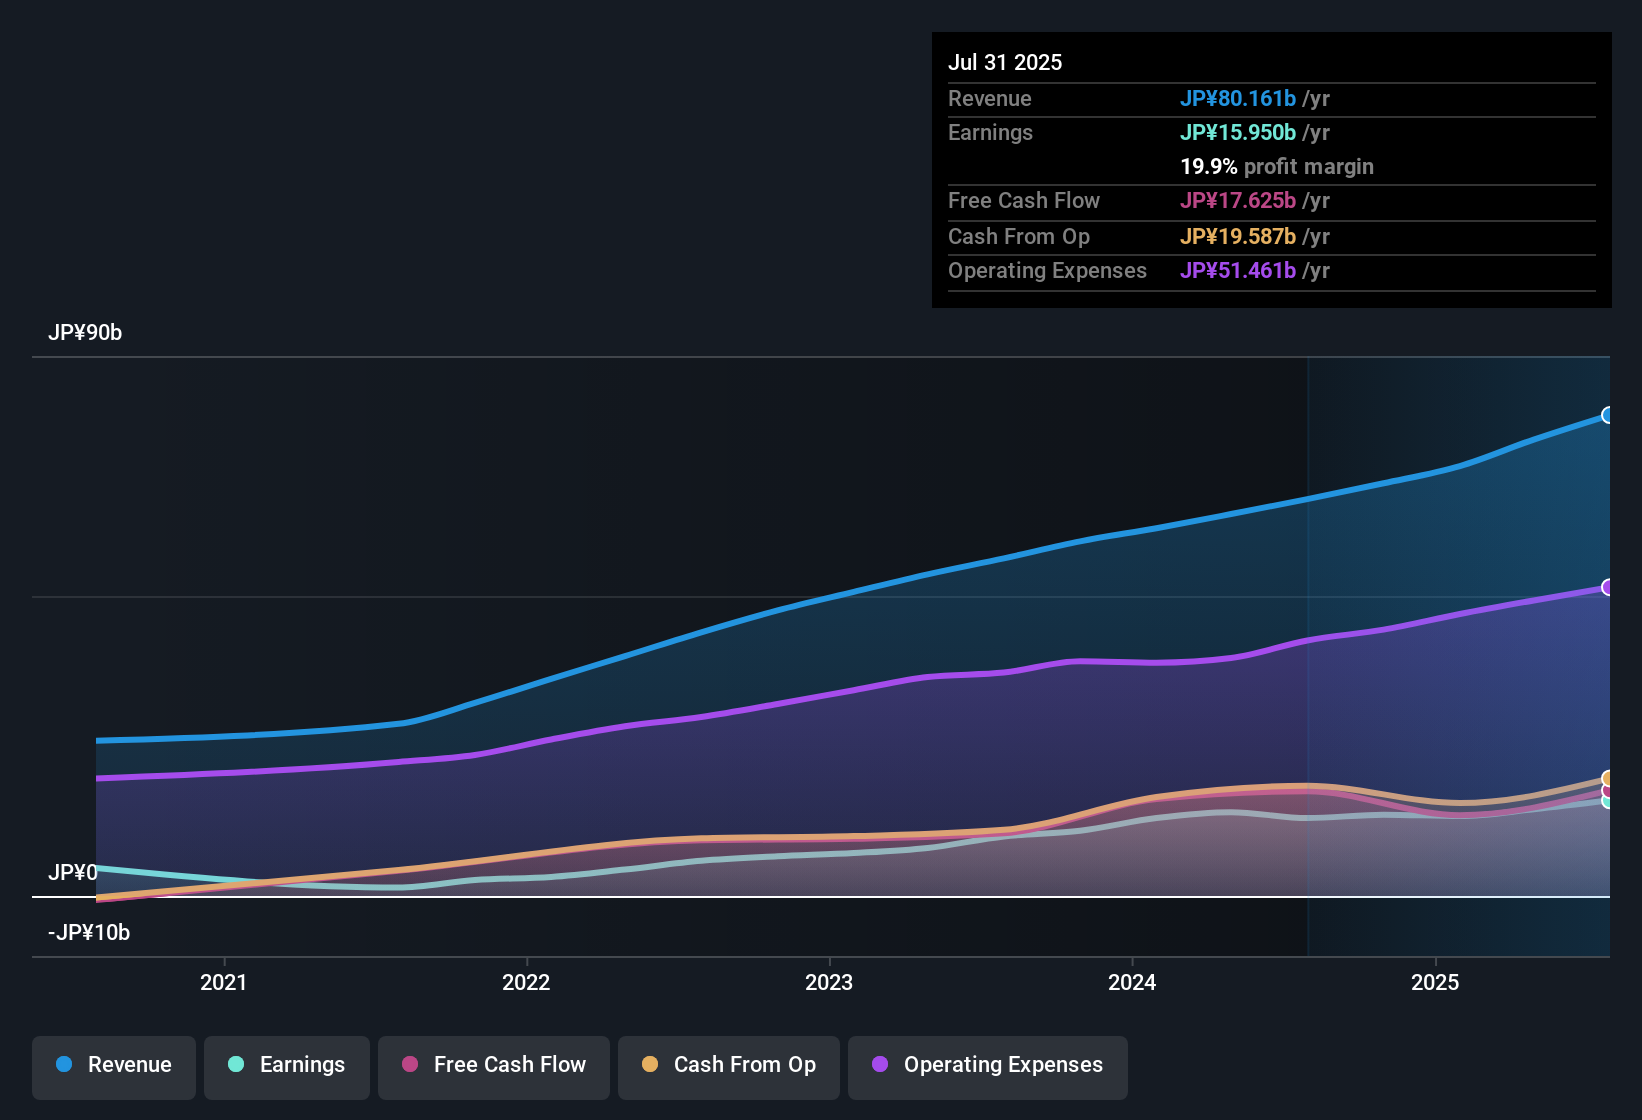
Task: Click the blue Revenue legend dot
Action: tap(63, 1065)
